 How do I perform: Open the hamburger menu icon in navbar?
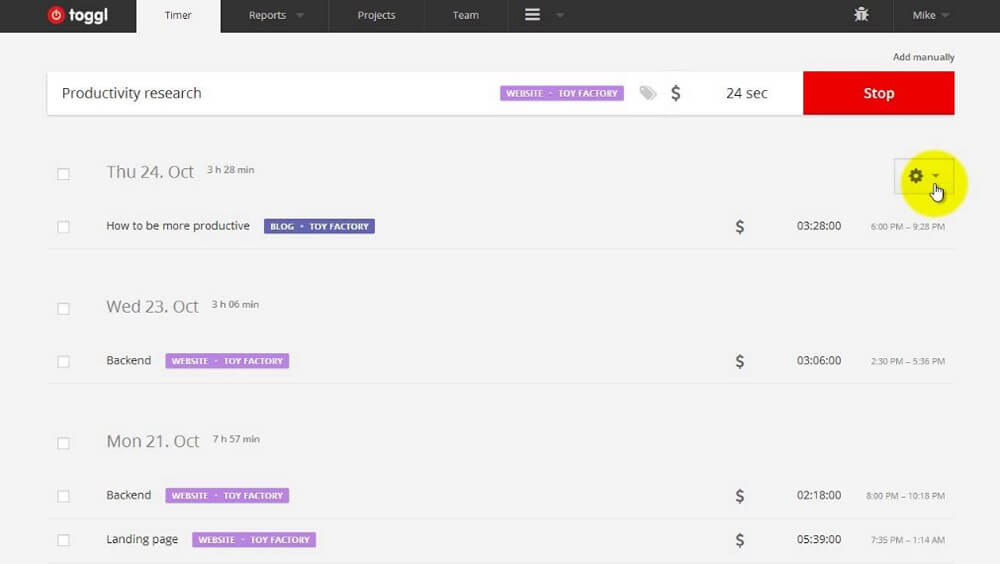click(533, 15)
